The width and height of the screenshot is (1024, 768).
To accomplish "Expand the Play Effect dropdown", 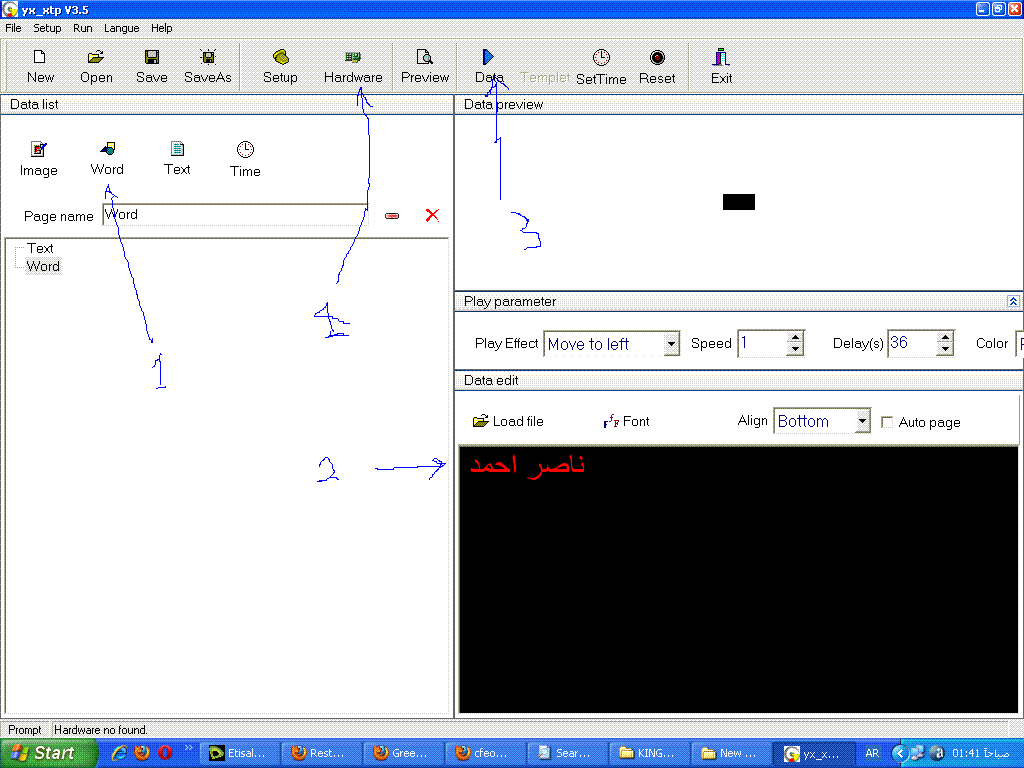I will pyautogui.click(x=671, y=344).
